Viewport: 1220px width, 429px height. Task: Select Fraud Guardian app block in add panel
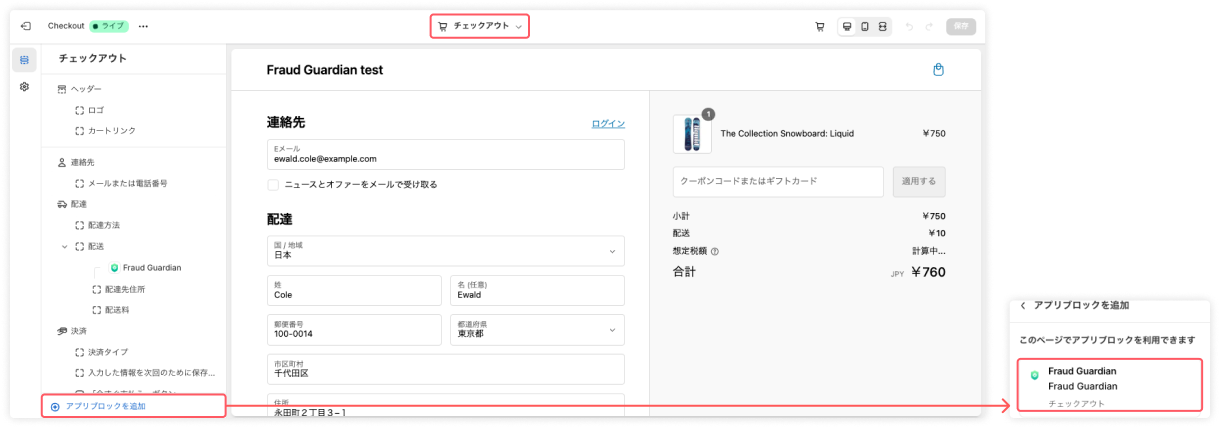pos(1109,385)
